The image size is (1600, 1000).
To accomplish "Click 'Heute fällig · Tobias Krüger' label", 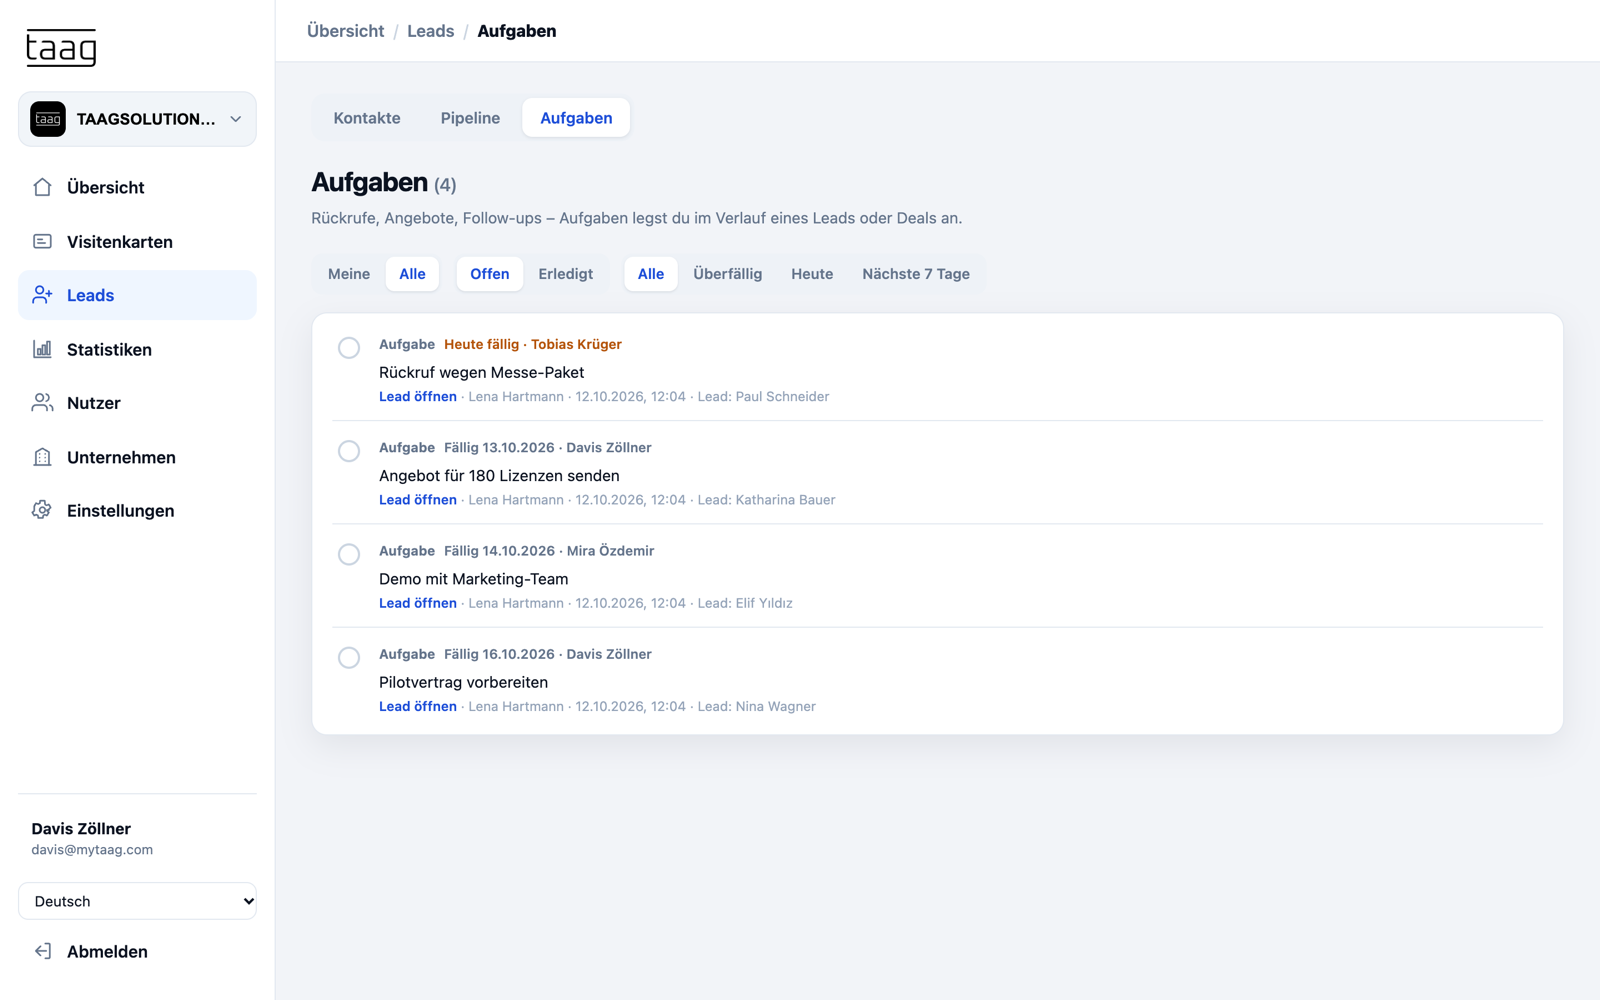I will 533,344.
